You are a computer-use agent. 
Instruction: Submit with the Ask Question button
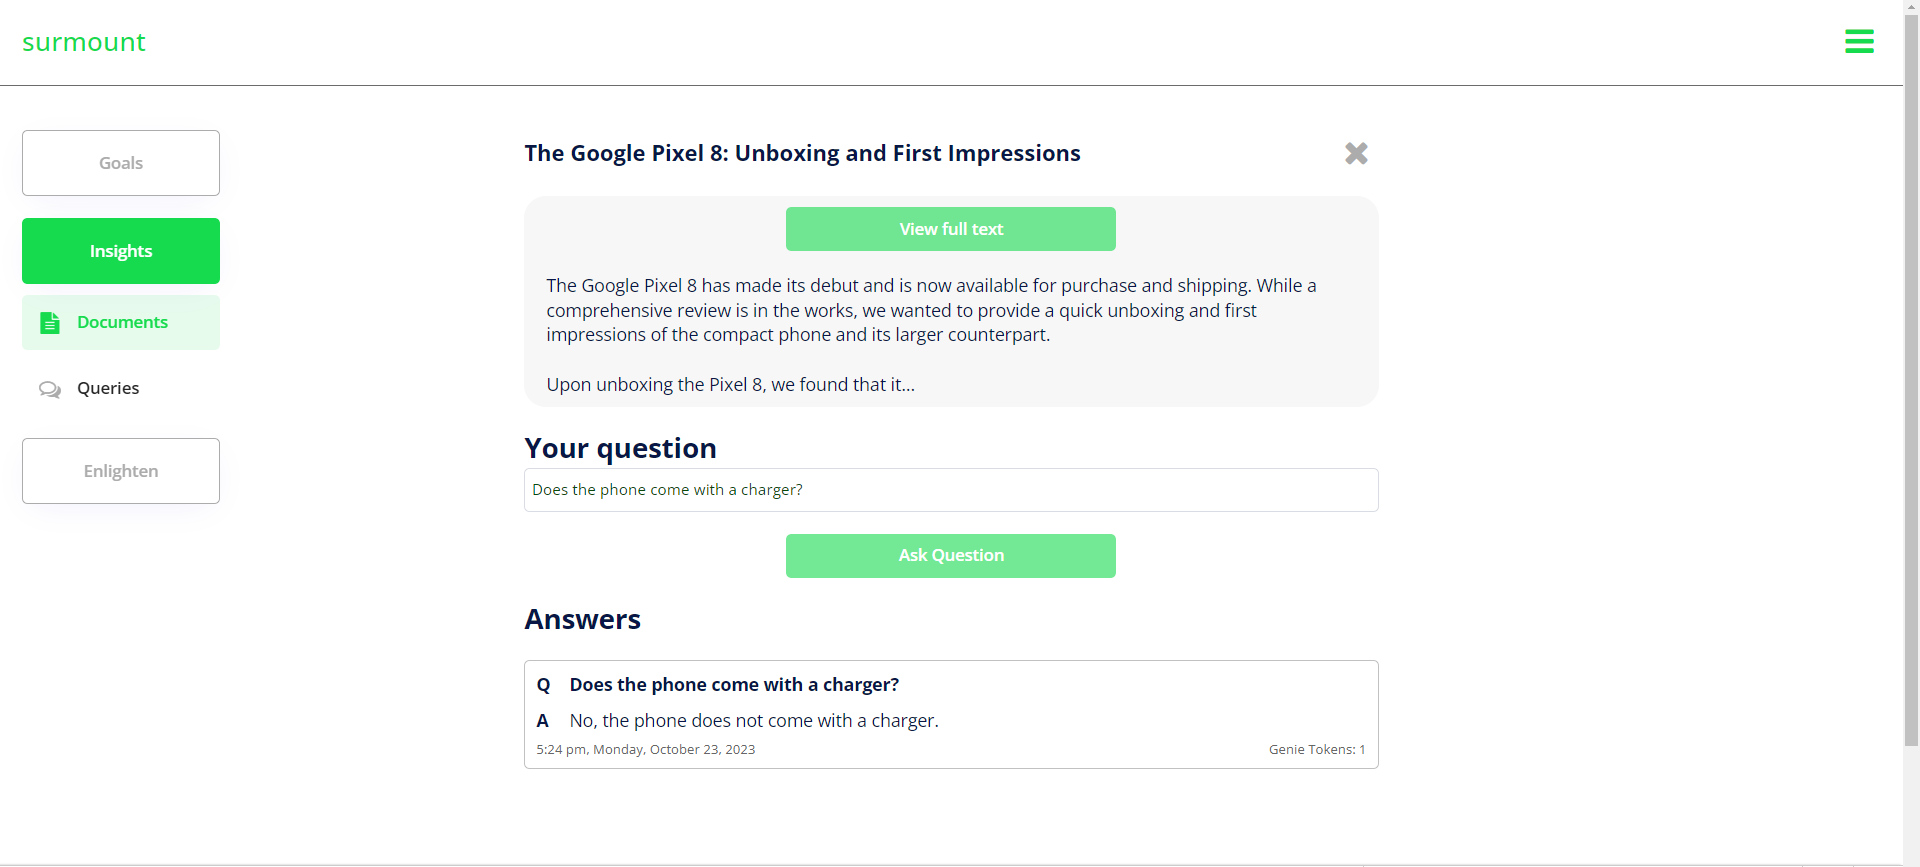point(950,556)
